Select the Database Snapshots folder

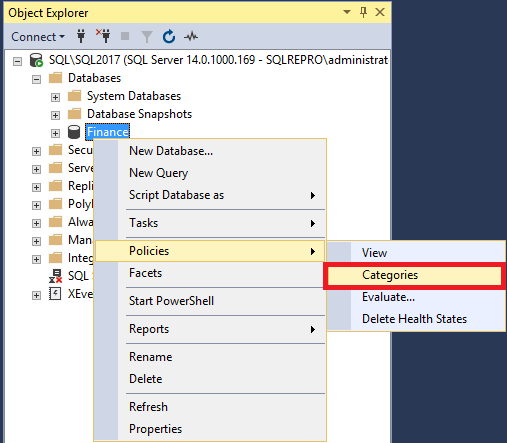click(139, 114)
